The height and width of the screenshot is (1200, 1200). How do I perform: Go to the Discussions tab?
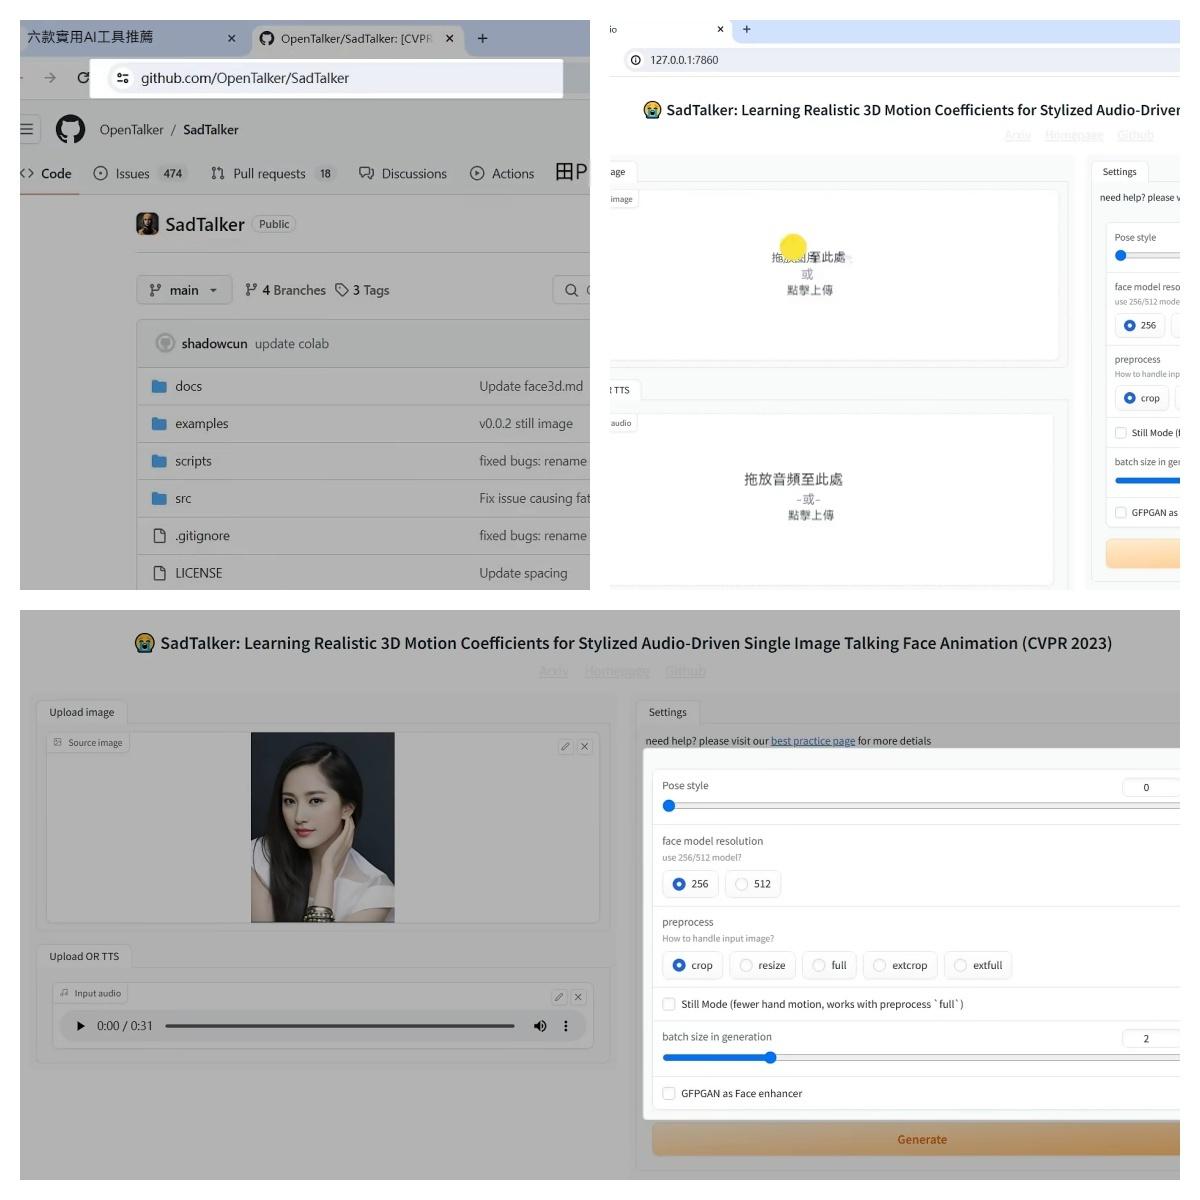pos(403,173)
